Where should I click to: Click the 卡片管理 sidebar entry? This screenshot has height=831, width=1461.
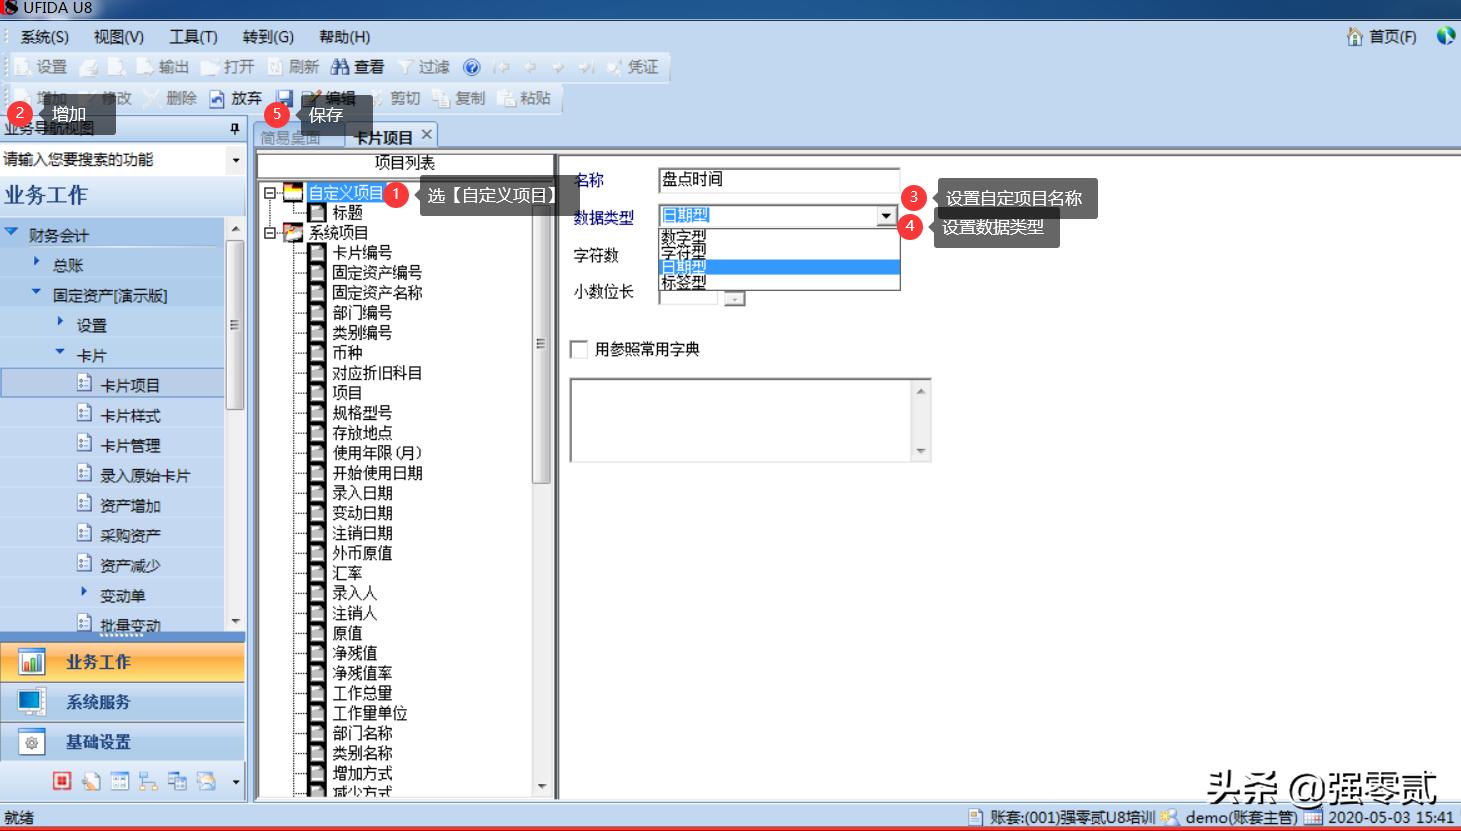click(131, 444)
